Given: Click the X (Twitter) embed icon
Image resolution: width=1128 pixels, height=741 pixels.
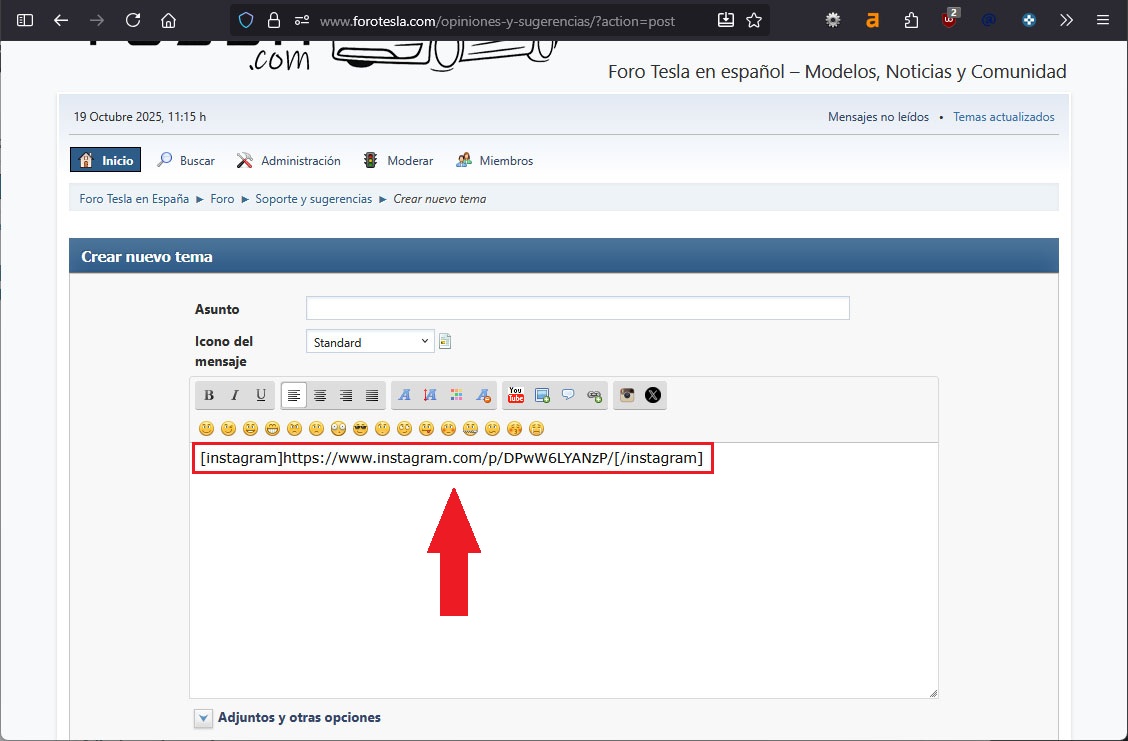Looking at the screenshot, I should (x=653, y=395).
